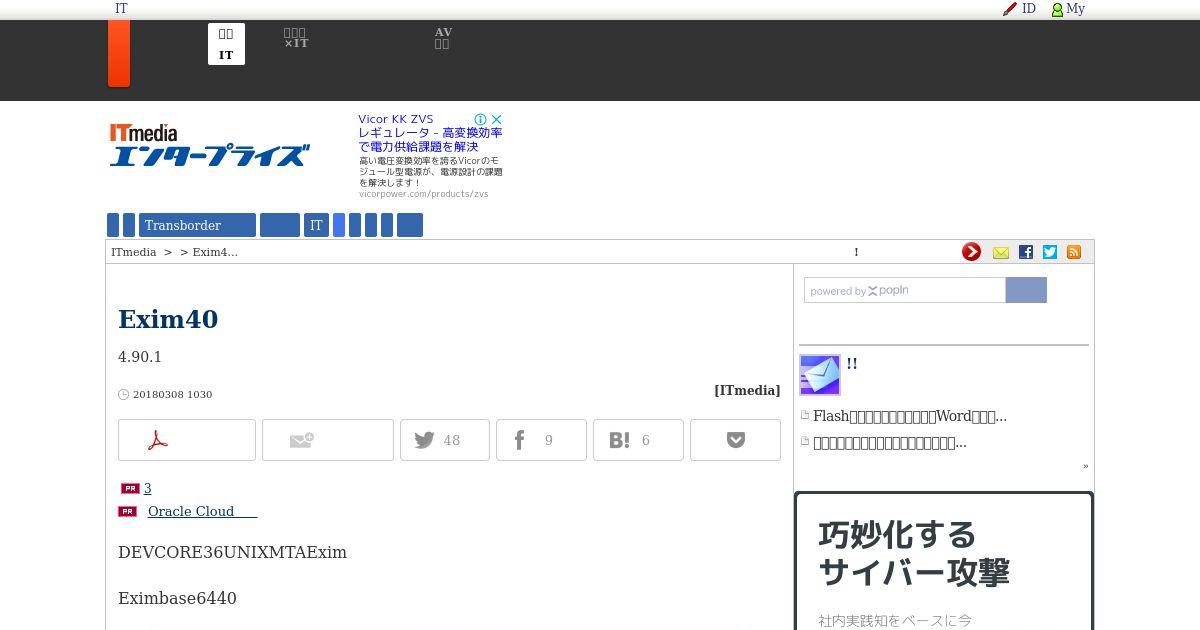1200x630 pixels.
Task: Click the ITmedia breadcrumb link
Action: click(134, 252)
